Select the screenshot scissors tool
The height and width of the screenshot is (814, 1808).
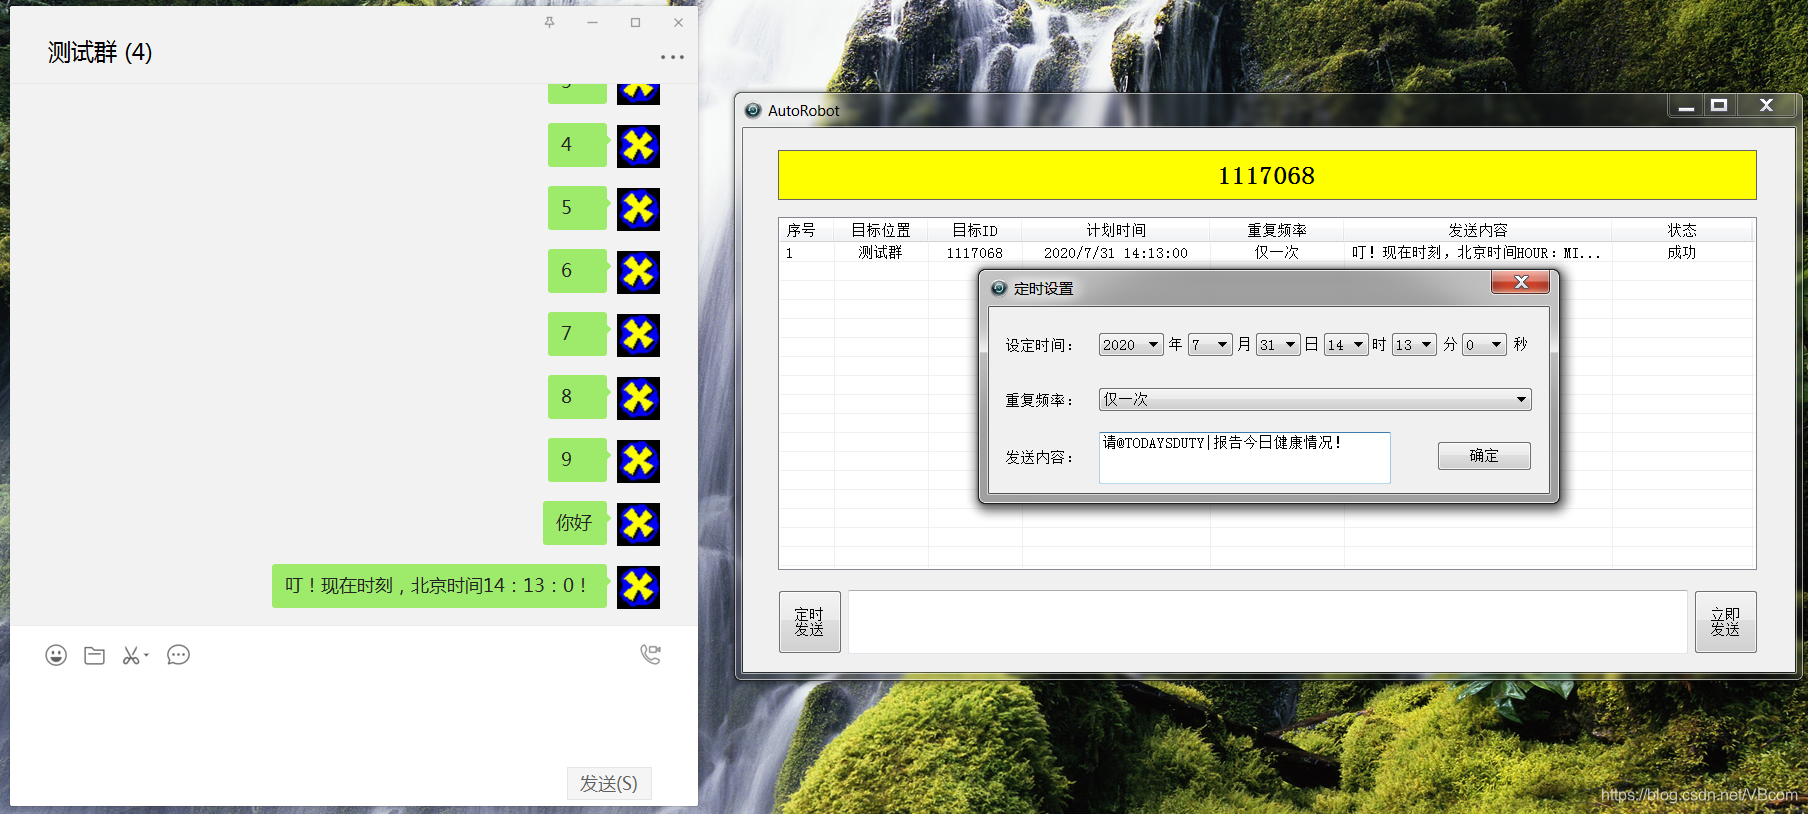(135, 655)
